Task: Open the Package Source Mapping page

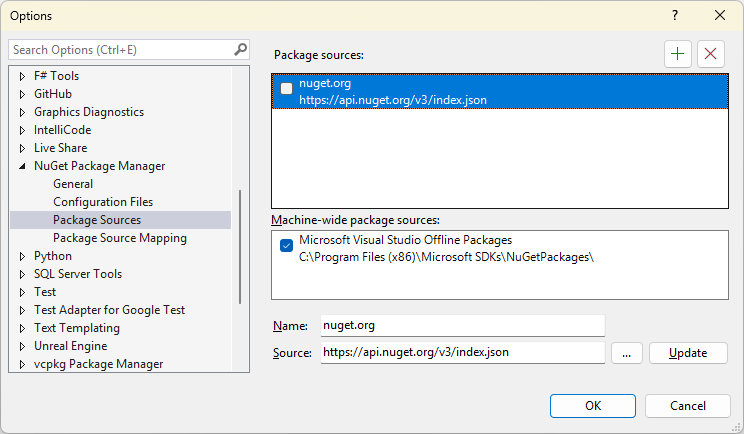Action: coord(120,238)
